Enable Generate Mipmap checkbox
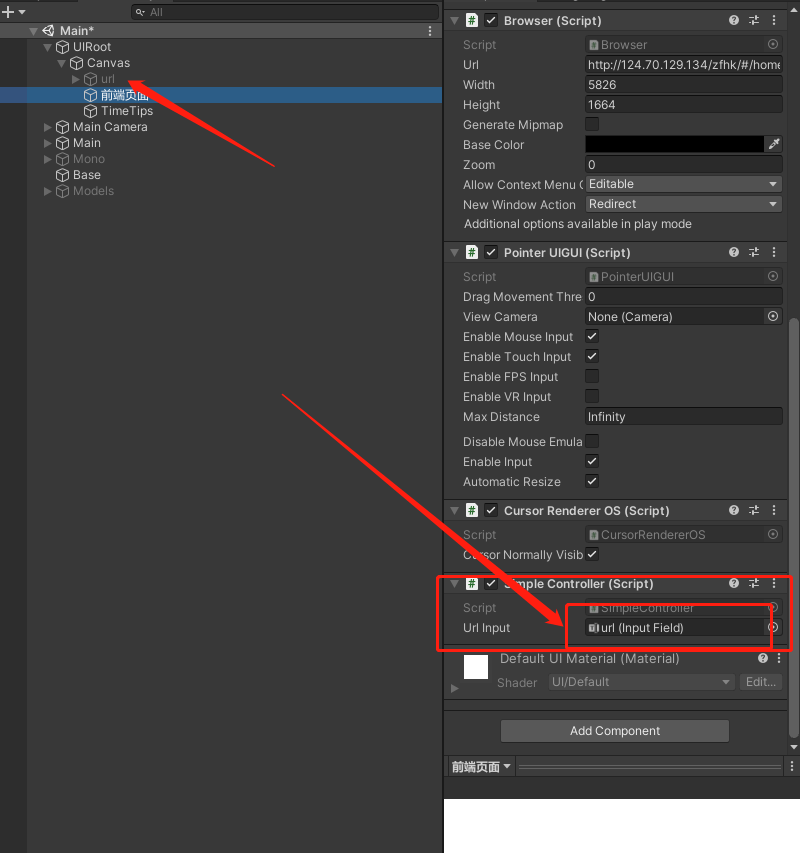800x853 pixels. click(592, 124)
